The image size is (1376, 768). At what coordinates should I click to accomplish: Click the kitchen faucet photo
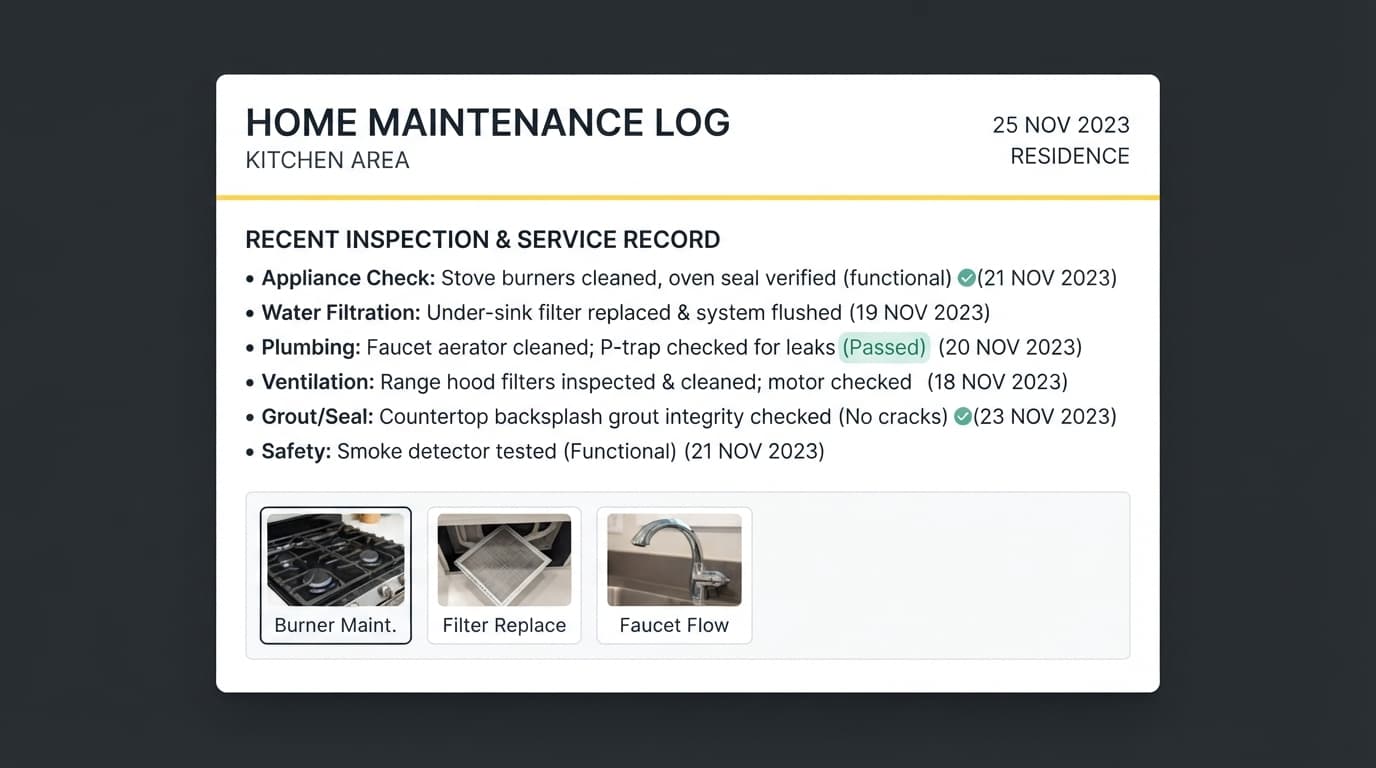point(674,560)
